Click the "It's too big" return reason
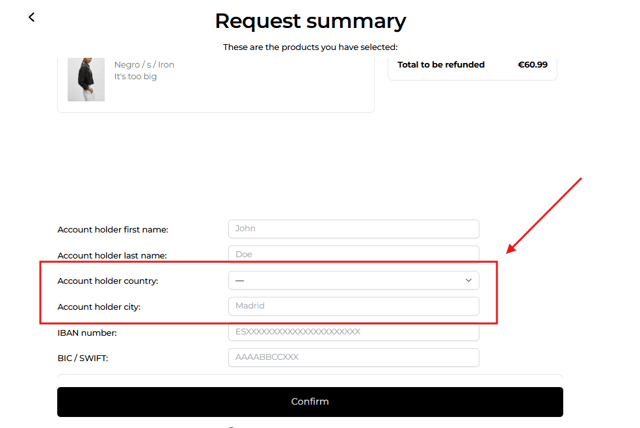 click(136, 76)
